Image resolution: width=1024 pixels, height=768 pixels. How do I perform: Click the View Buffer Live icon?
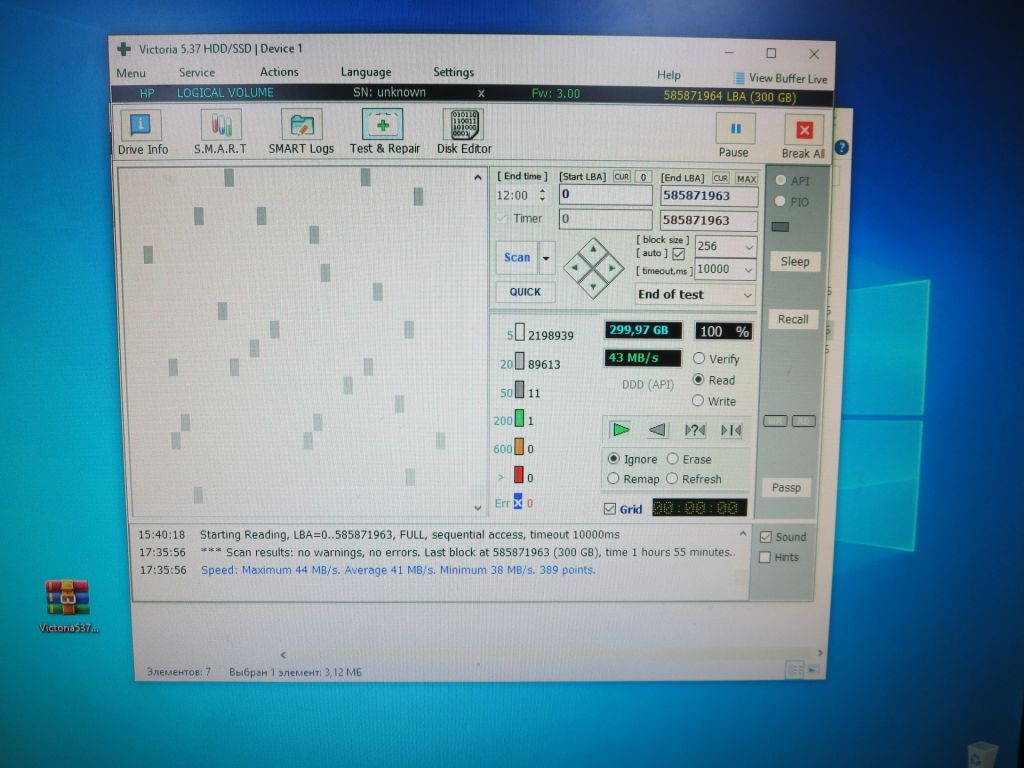739,78
